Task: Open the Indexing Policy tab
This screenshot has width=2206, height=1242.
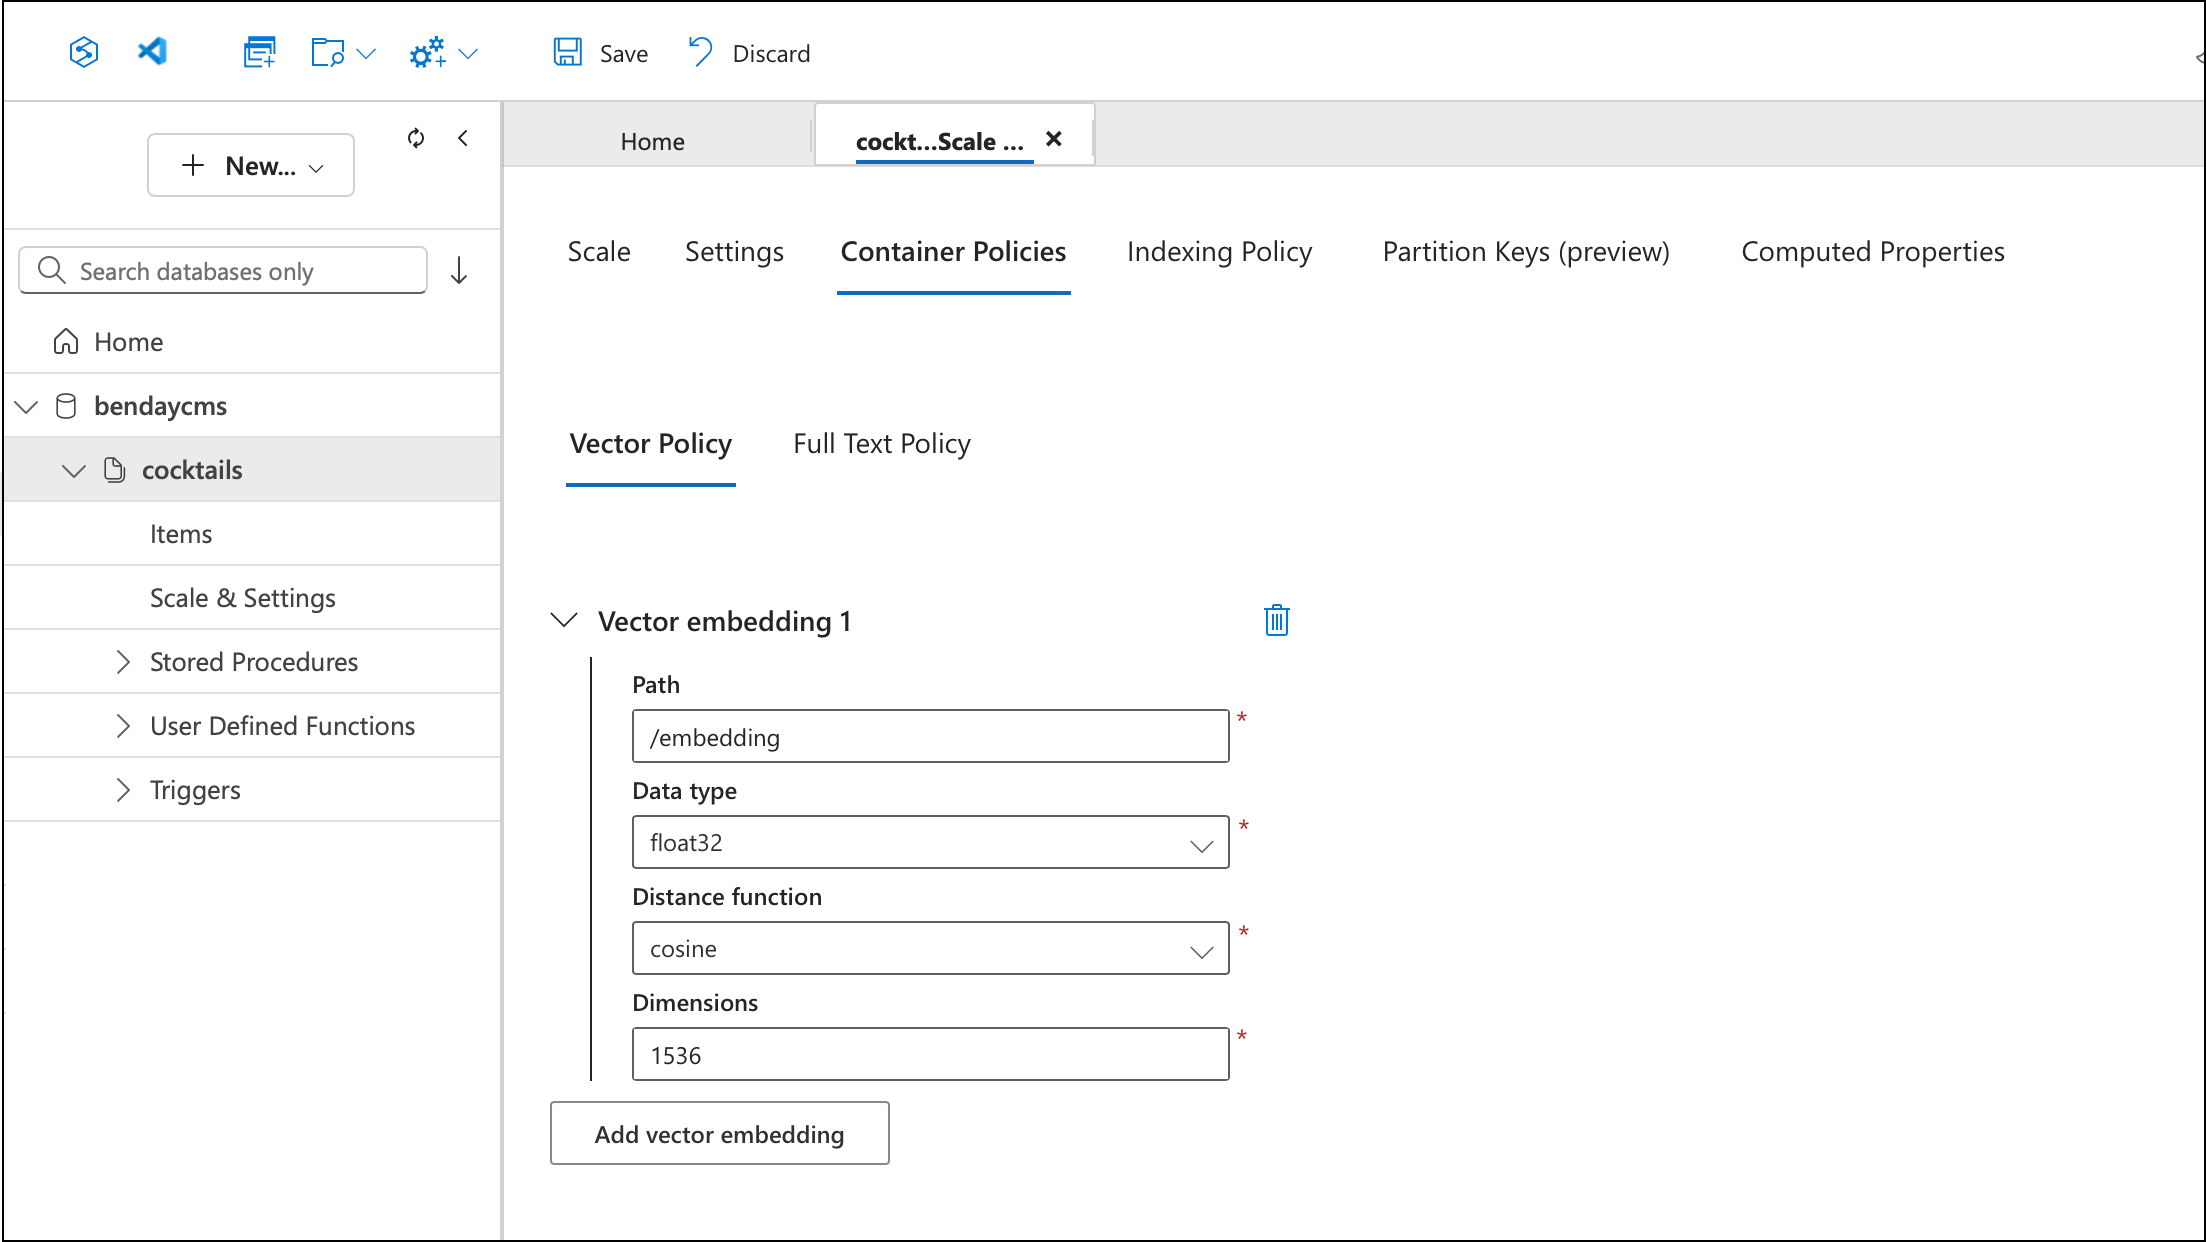Action: (1219, 252)
